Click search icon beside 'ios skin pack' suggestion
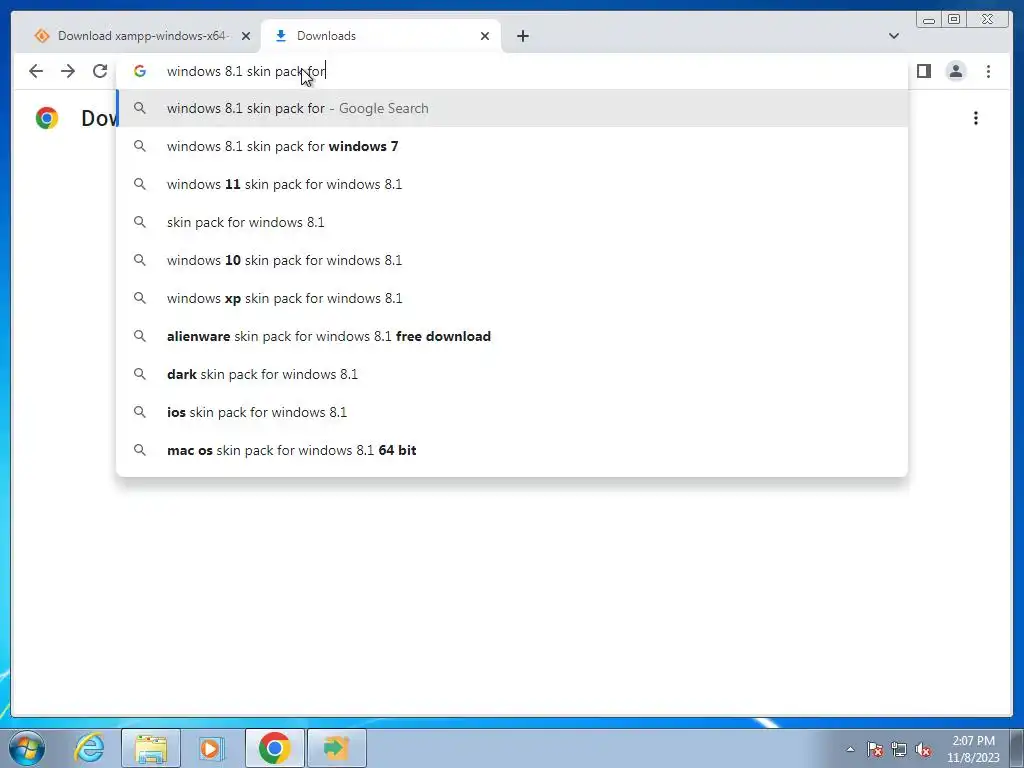The image size is (1024, 768). [140, 412]
